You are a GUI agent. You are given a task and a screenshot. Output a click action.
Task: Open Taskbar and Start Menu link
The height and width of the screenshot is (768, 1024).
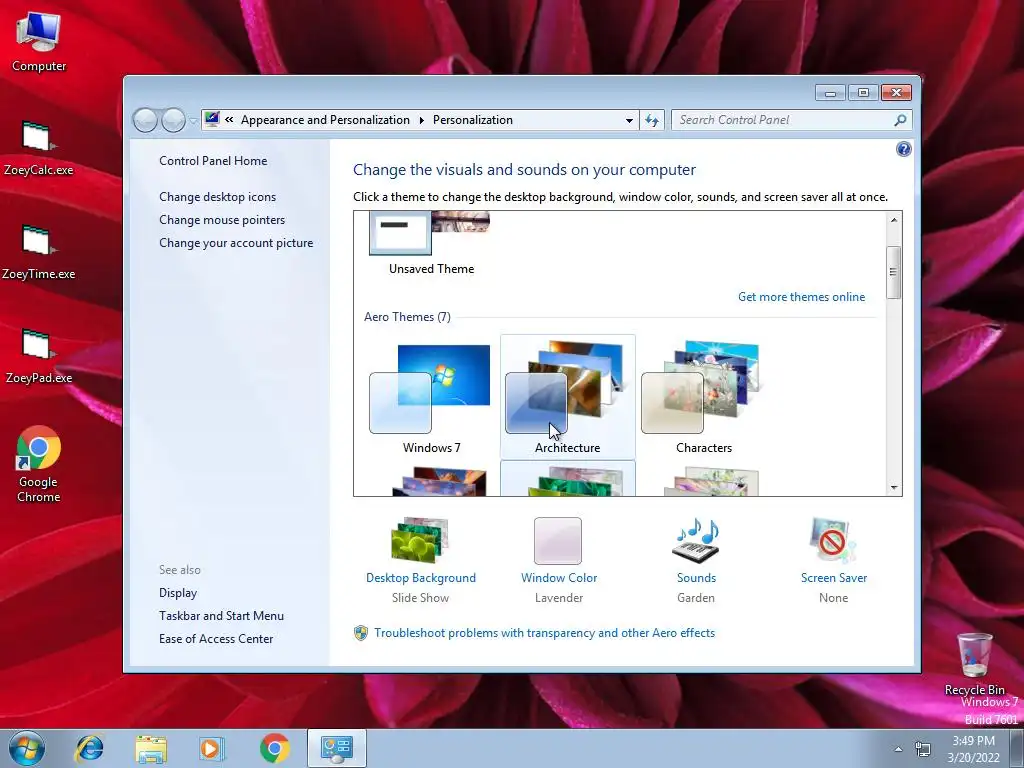click(x=221, y=615)
